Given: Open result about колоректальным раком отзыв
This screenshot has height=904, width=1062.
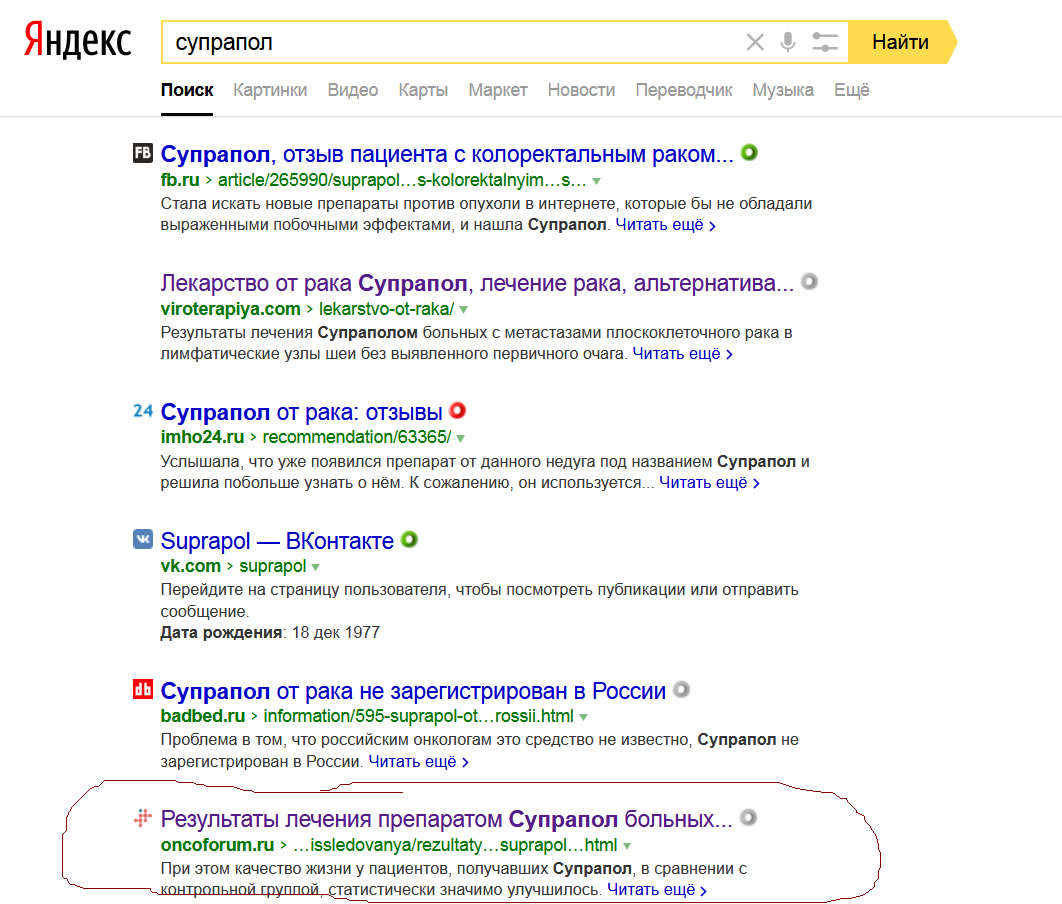Looking at the screenshot, I should tap(447, 154).
